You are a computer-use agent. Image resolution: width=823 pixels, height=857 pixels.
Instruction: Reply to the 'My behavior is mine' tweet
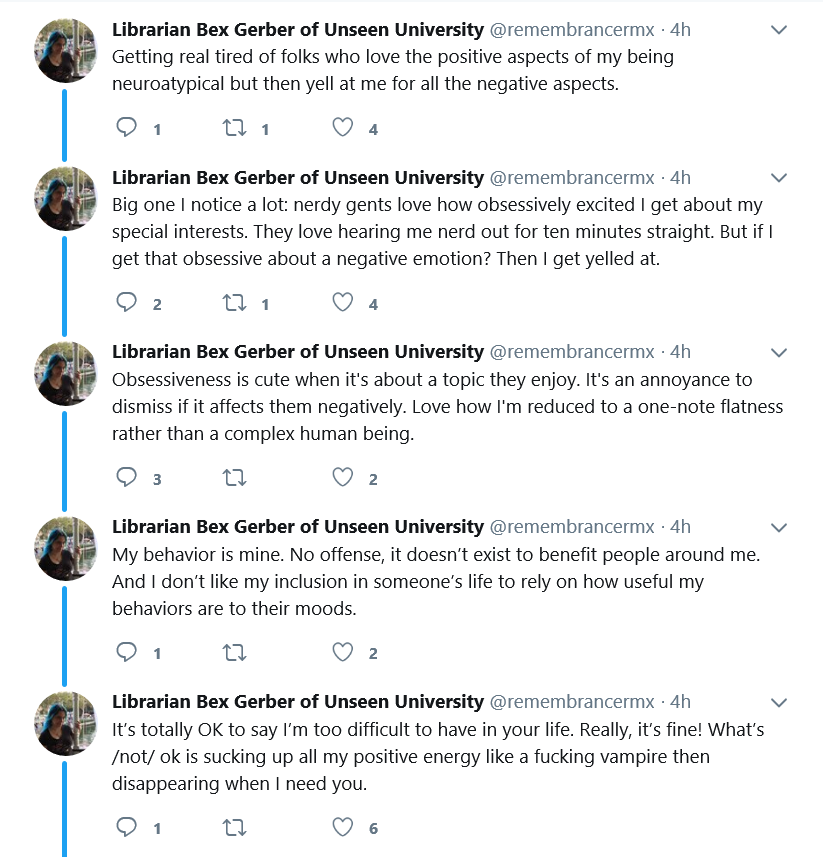126,652
